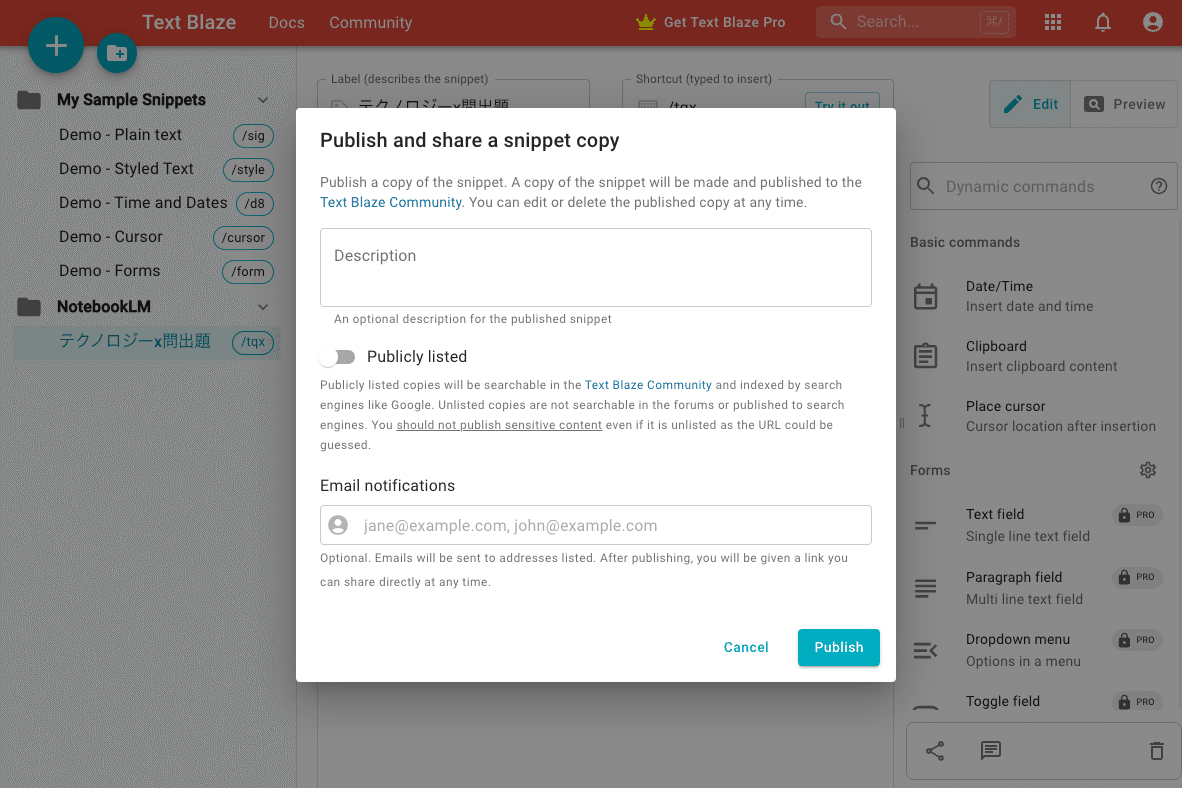Click the Date/Time calendar icon
The height and width of the screenshot is (788, 1182).
[x=926, y=296]
